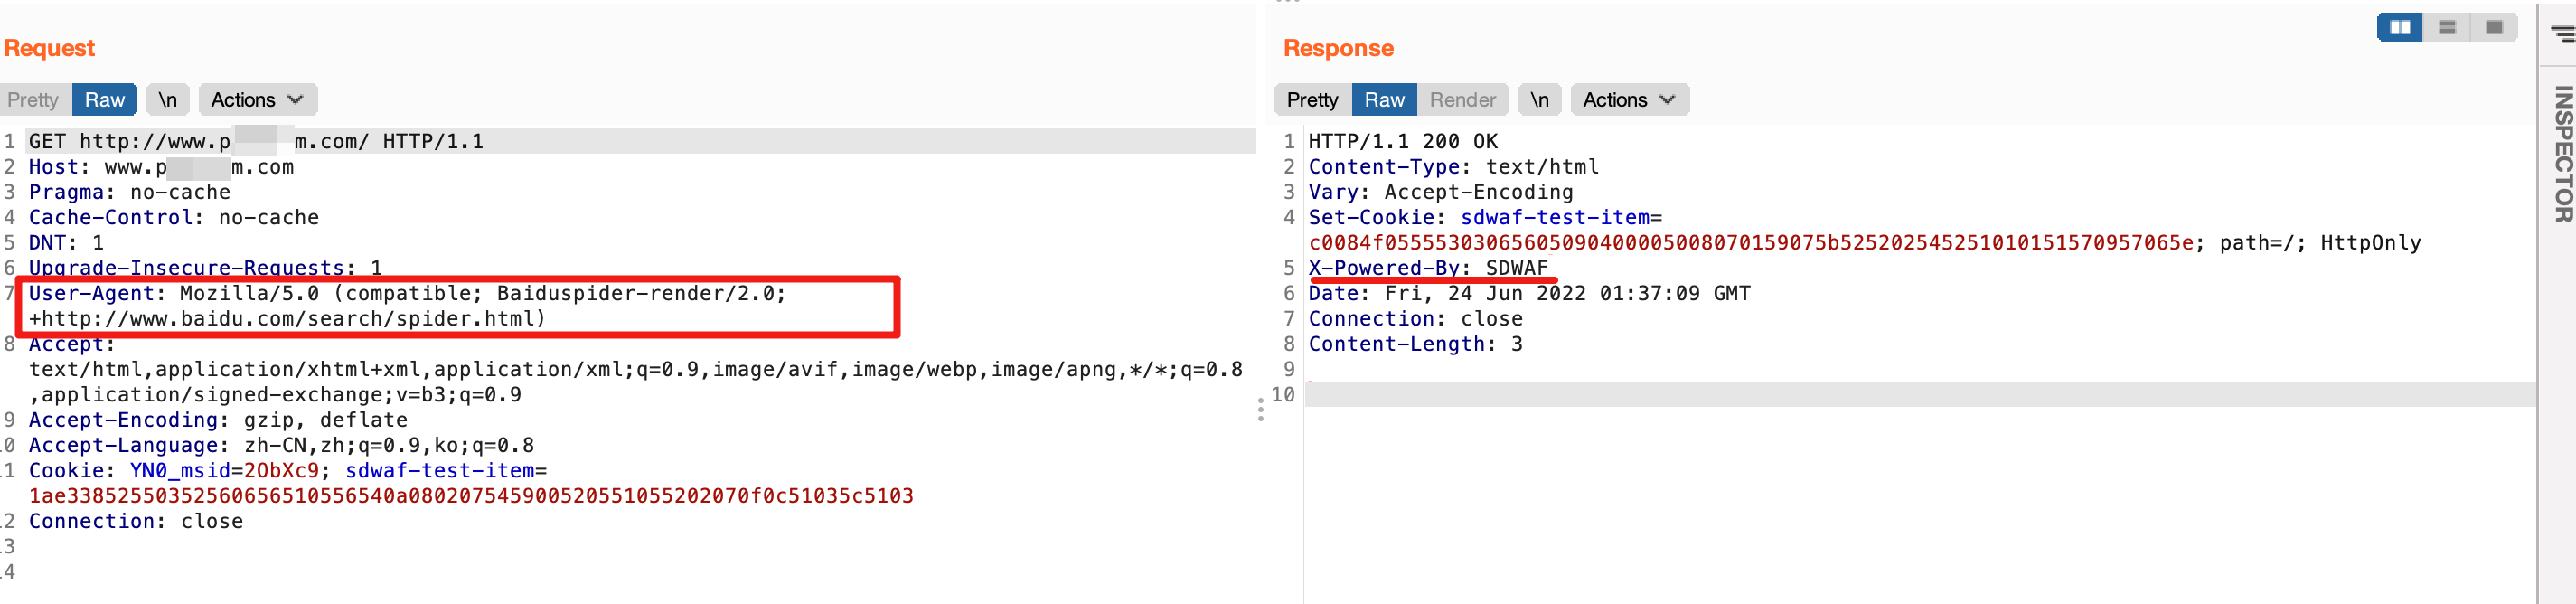
Task: Click the vertical INSPECTOR label
Action: 2563,153
